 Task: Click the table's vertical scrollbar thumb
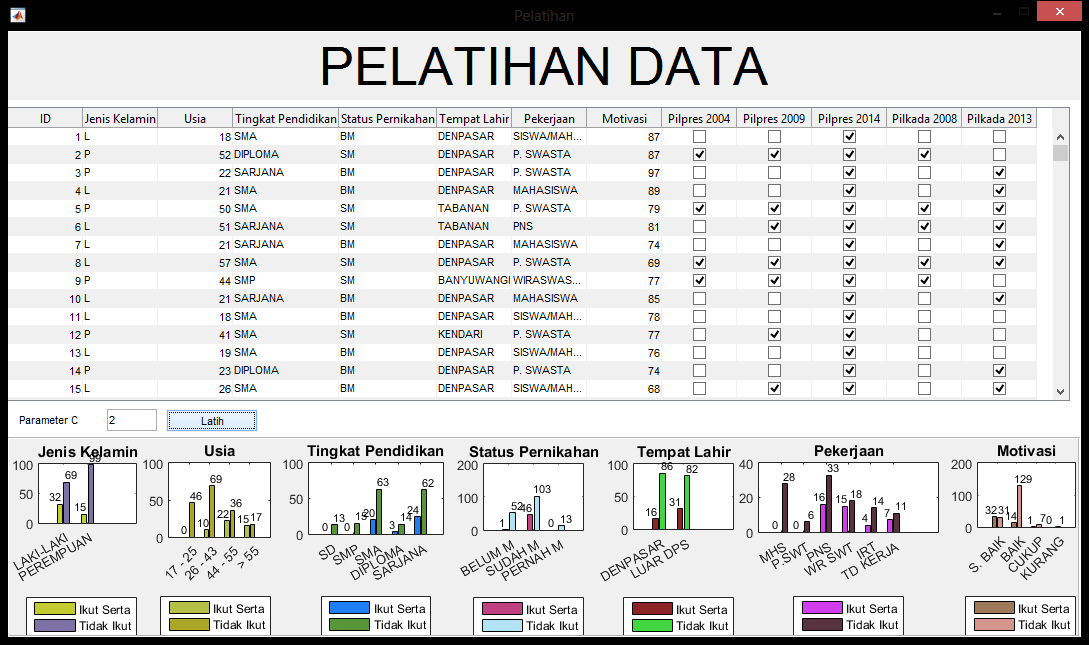(1060, 152)
